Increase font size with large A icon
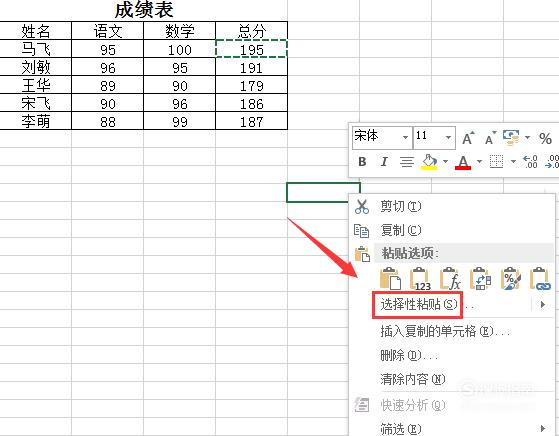Viewport: 559px width, 436px height. (468, 138)
